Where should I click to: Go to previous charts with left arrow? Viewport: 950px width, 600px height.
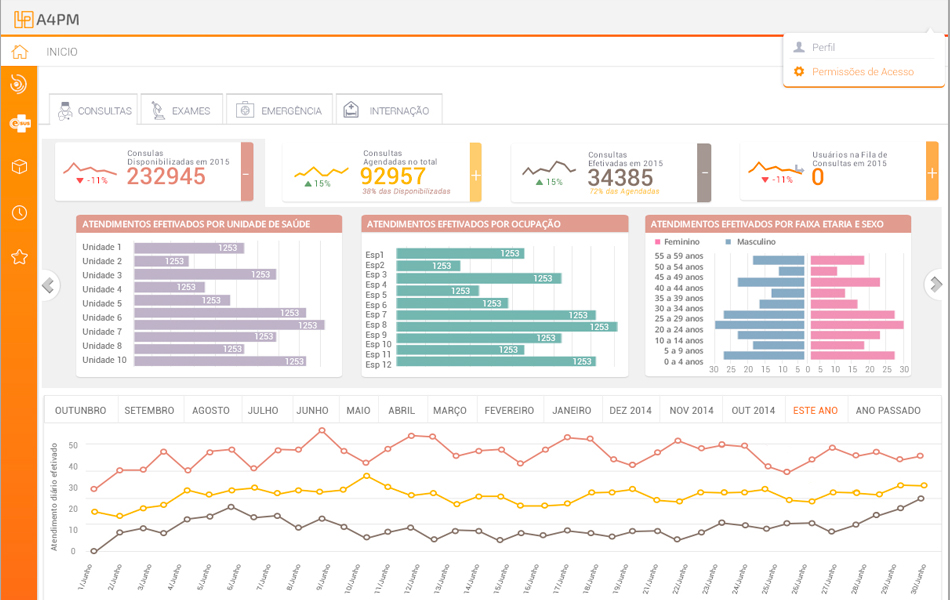48,286
